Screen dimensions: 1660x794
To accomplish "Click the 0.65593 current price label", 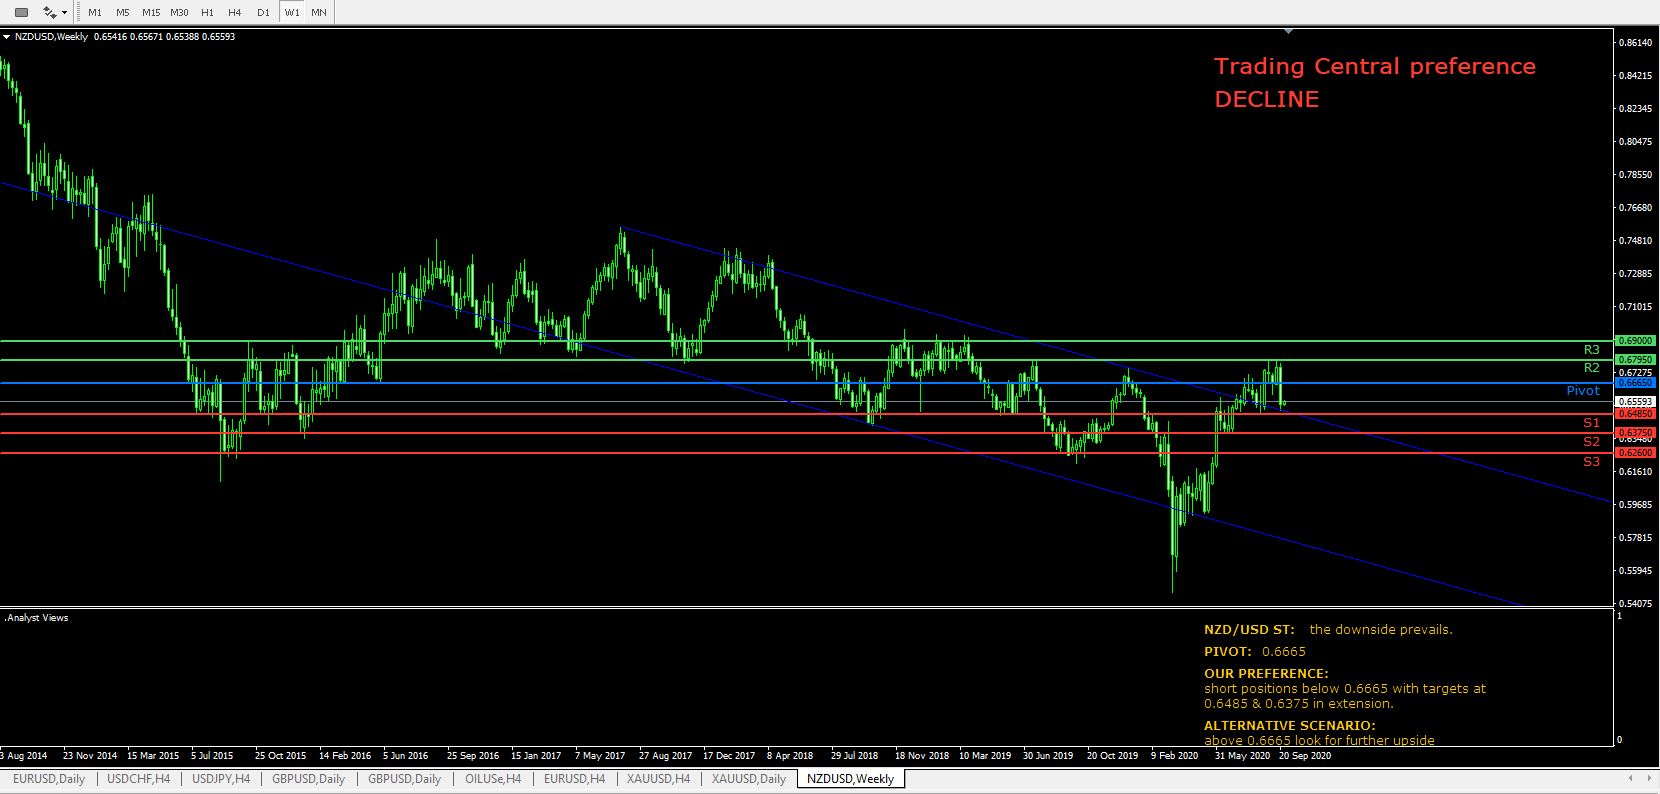I will [1636, 402].
